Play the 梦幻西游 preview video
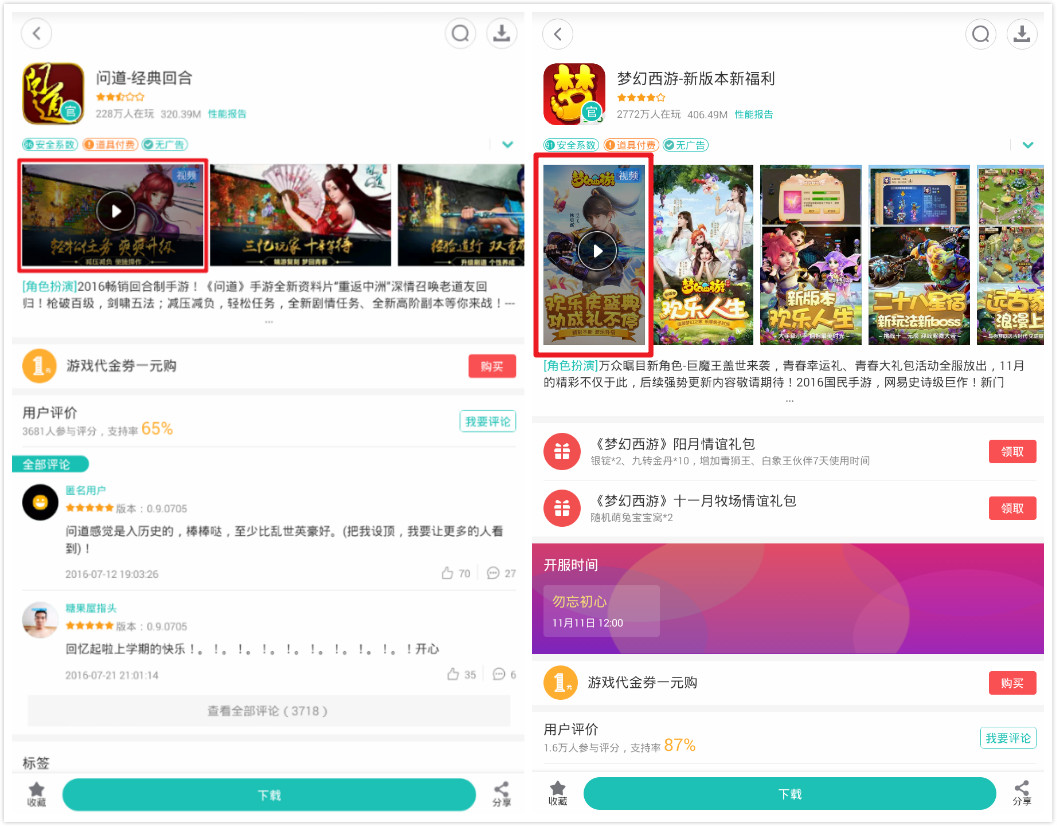 (x=597, y=251)
